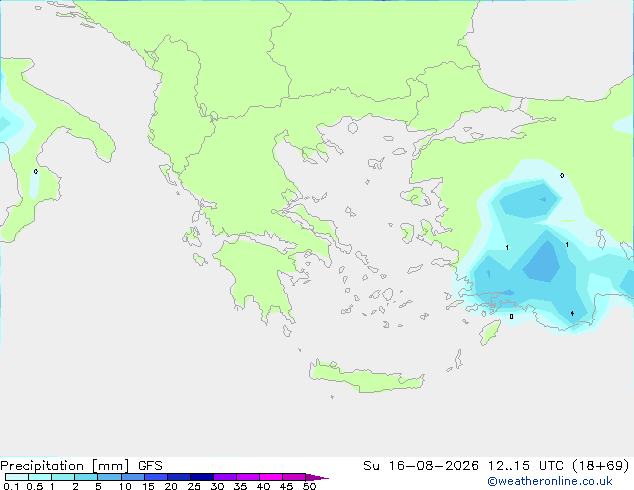Click the '0' value label over southern Italy
The height and width of the screenshot is (490, 634).
tap(36, 172)
